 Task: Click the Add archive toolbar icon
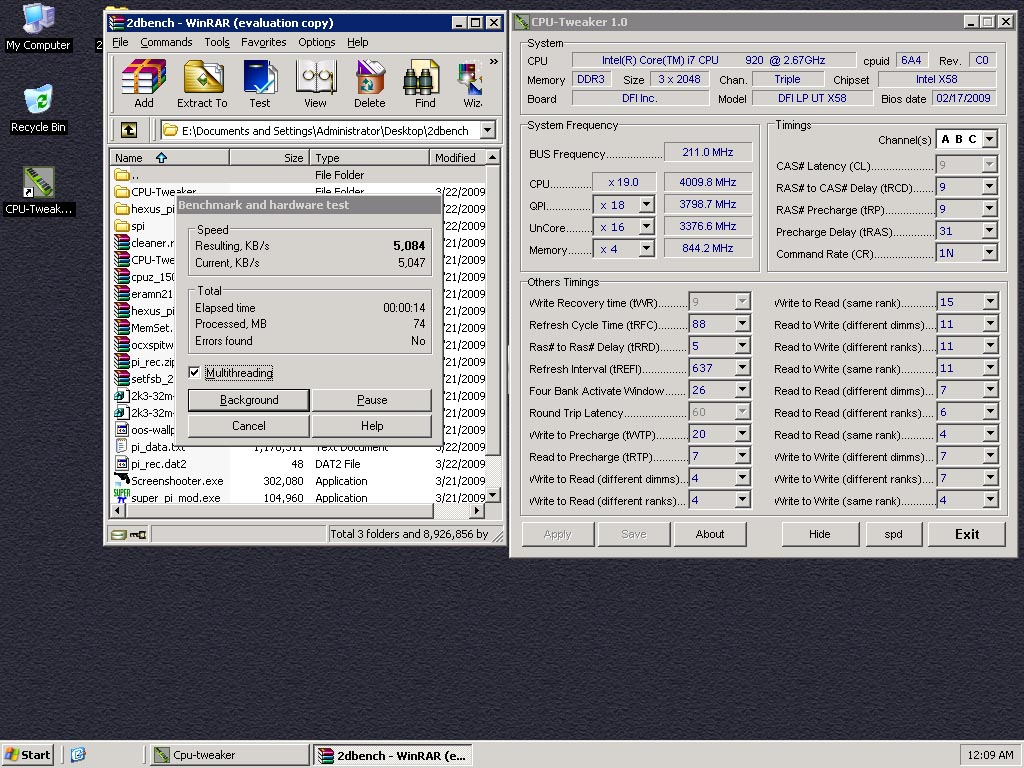pyautogui.click(x=144, y=84)
